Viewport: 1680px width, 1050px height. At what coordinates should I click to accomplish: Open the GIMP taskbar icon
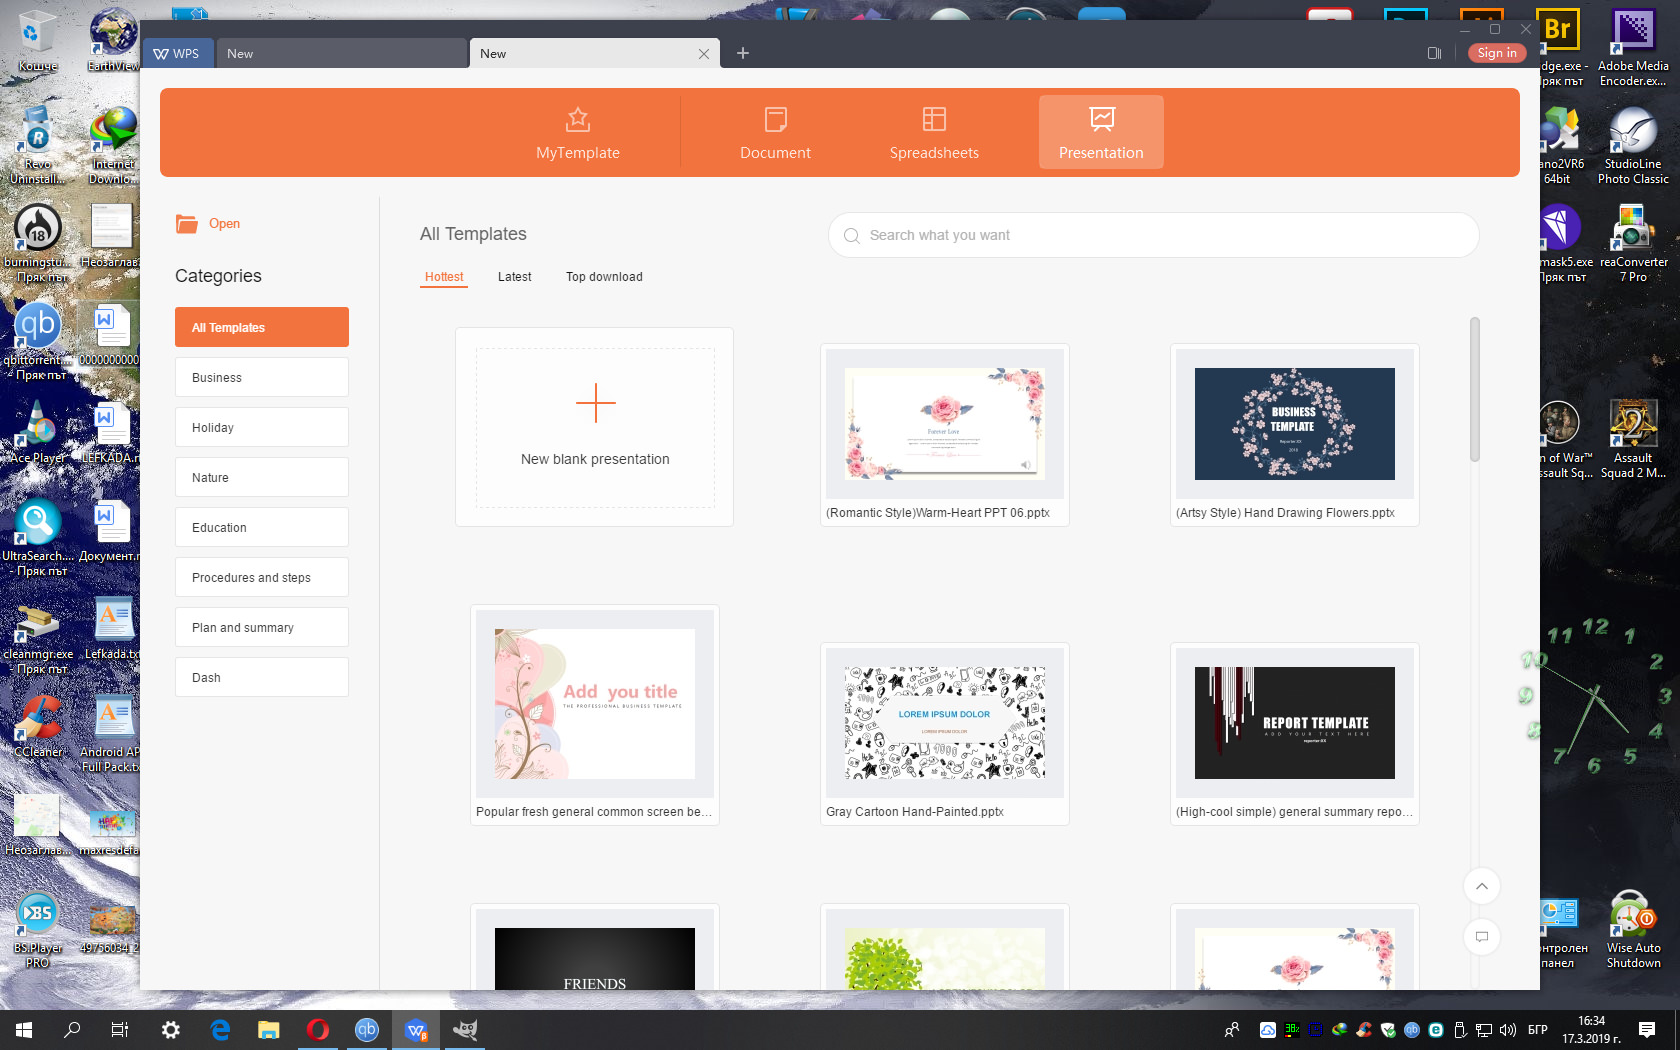465,1030
